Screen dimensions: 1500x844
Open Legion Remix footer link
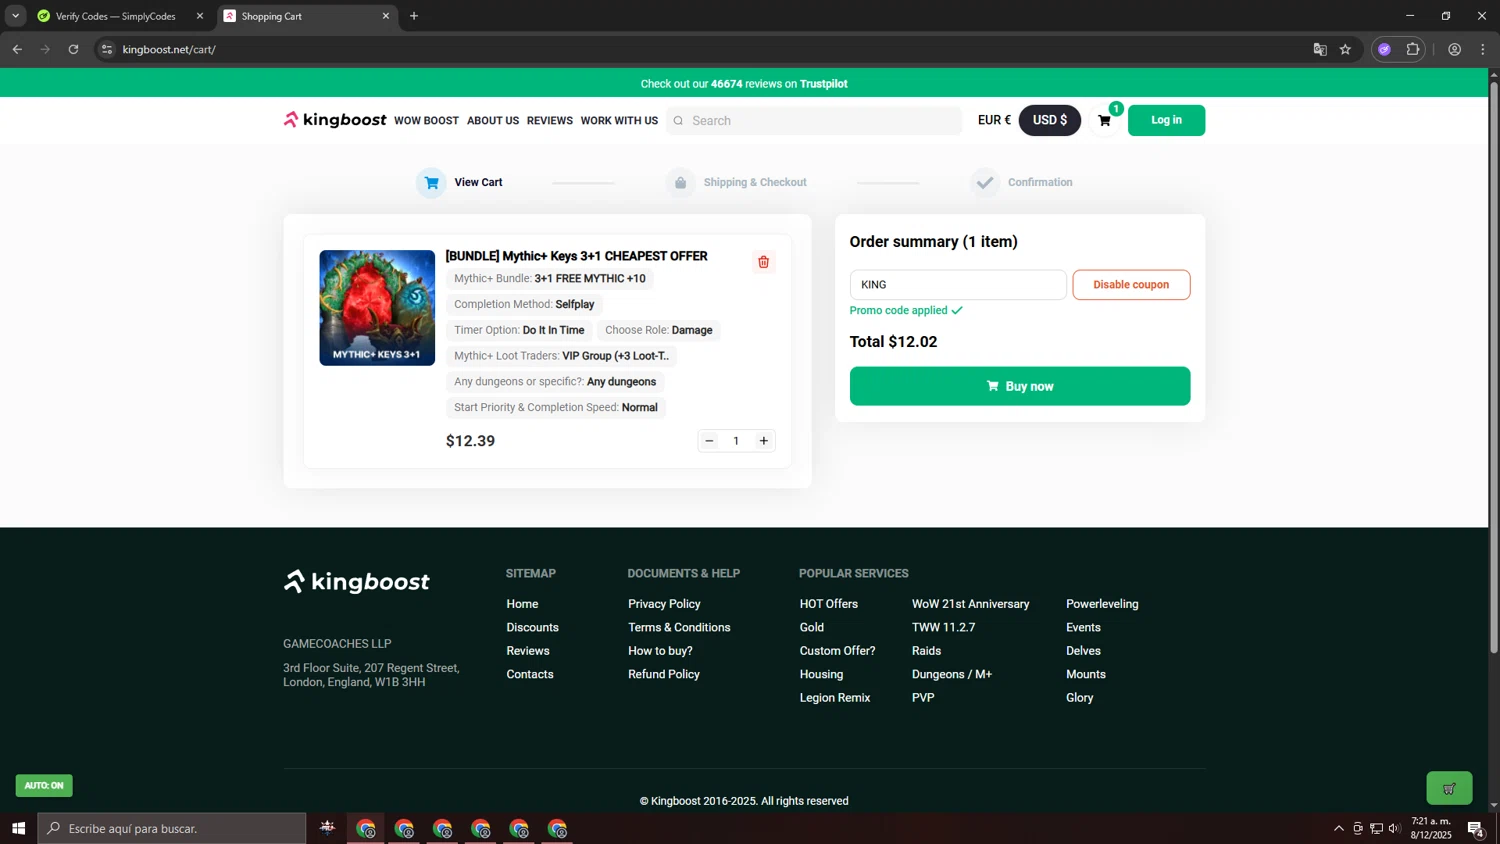835,698
